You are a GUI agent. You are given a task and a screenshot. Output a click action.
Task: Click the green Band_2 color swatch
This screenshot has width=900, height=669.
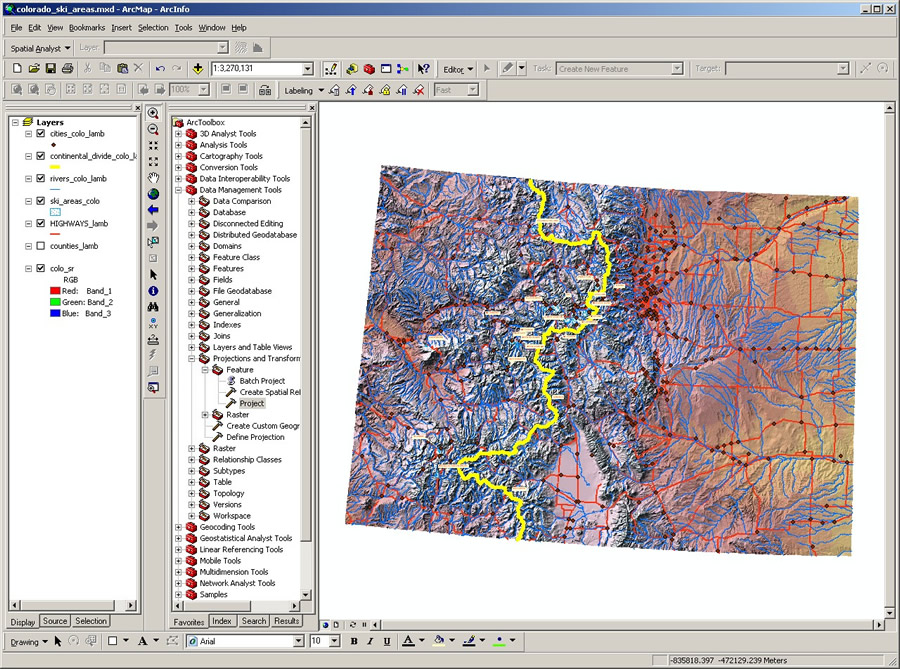[x=55, y=302]
